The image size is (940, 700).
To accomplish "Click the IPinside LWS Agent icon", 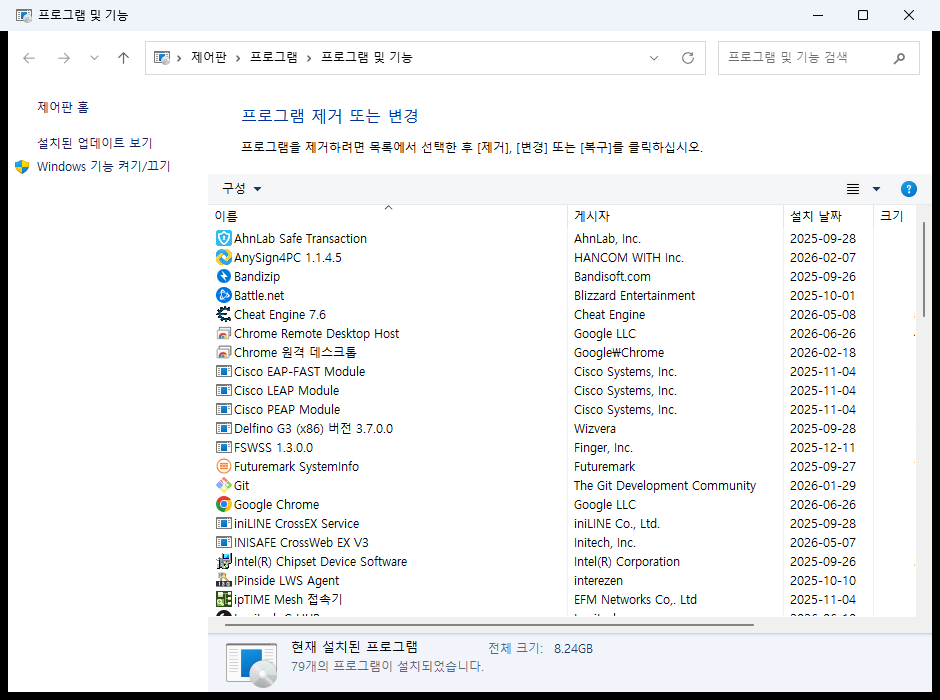I will click(224, 581).
